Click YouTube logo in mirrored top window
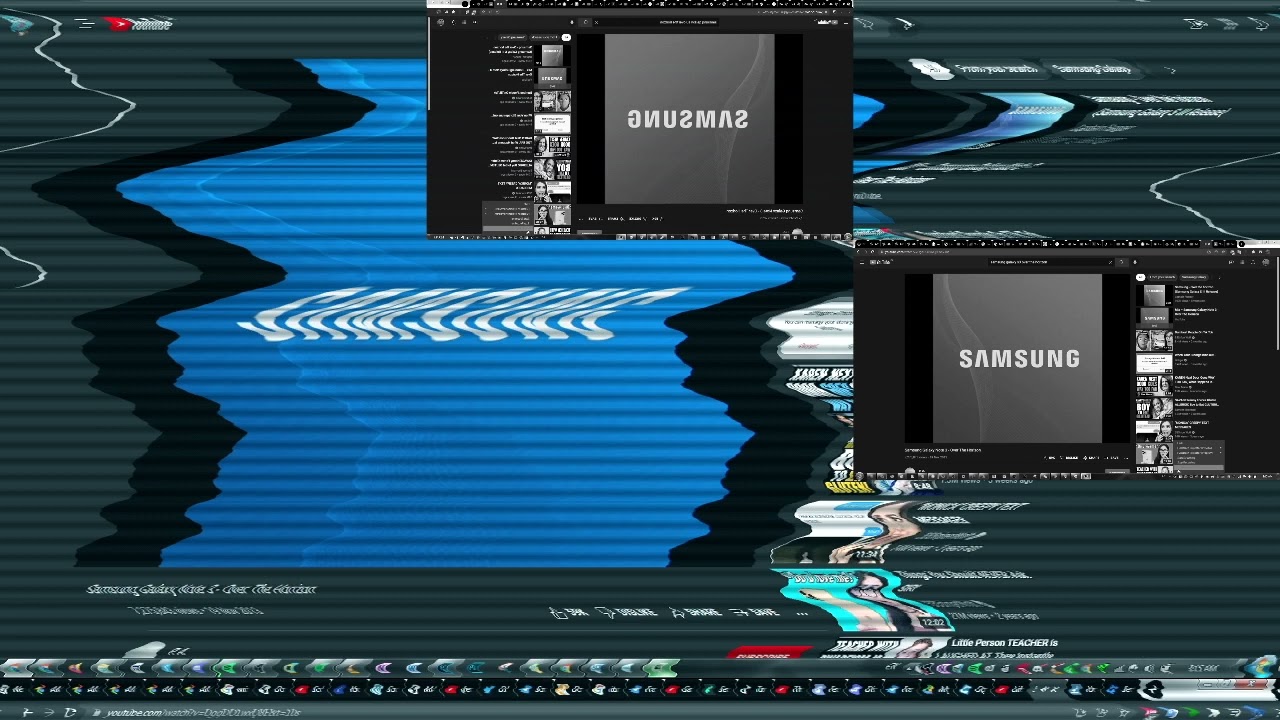Screen dimensions: 1280x720 pos(825,22)
